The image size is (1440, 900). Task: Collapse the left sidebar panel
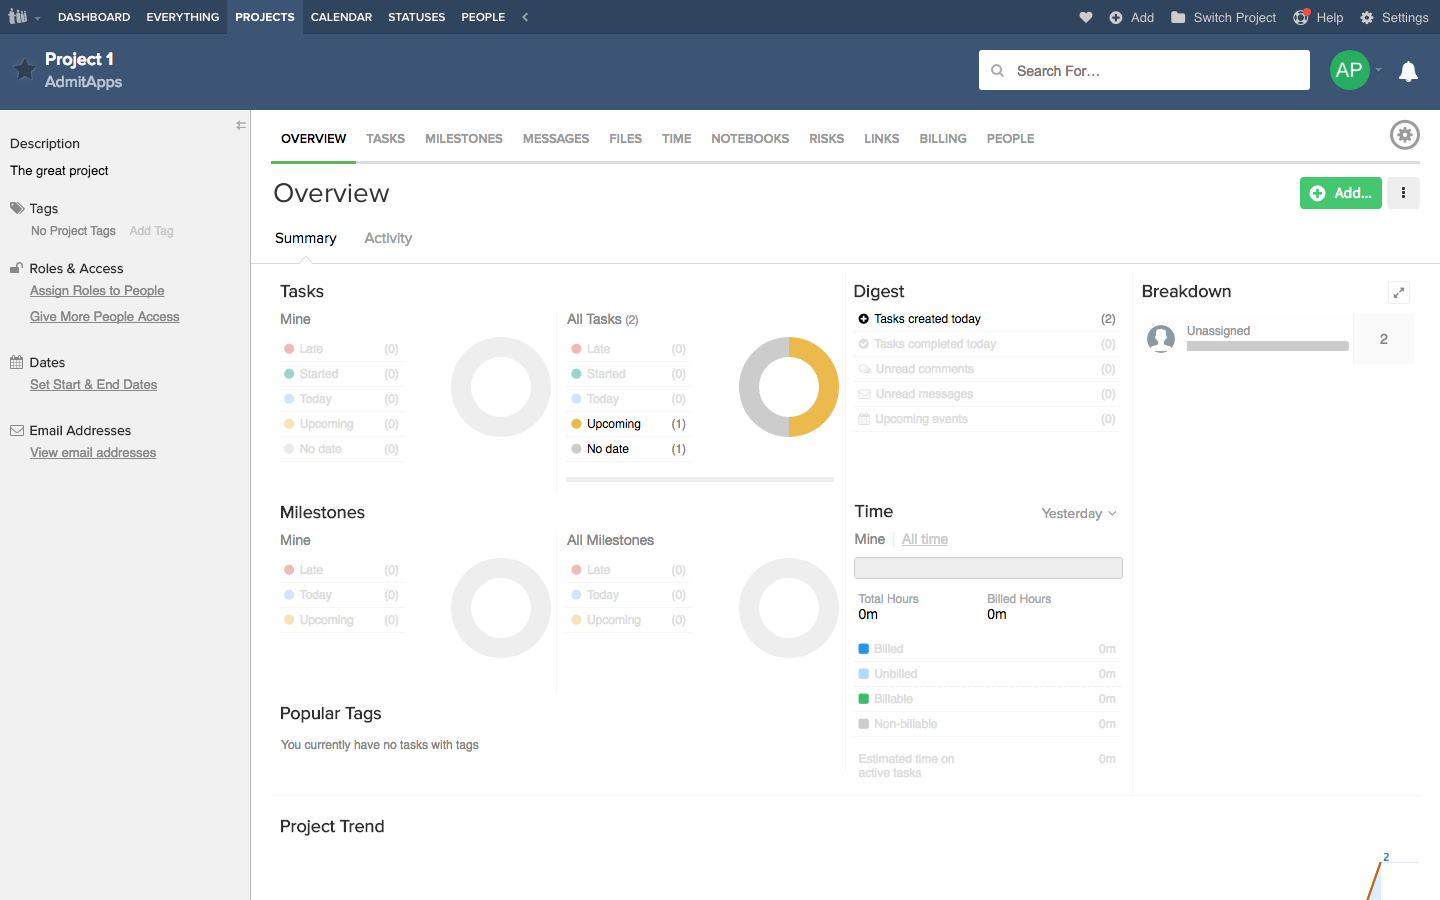[241, 125]
